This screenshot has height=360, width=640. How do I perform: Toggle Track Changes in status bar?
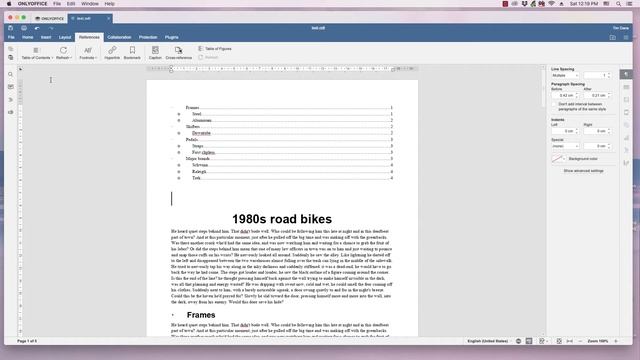click(542, 341)
